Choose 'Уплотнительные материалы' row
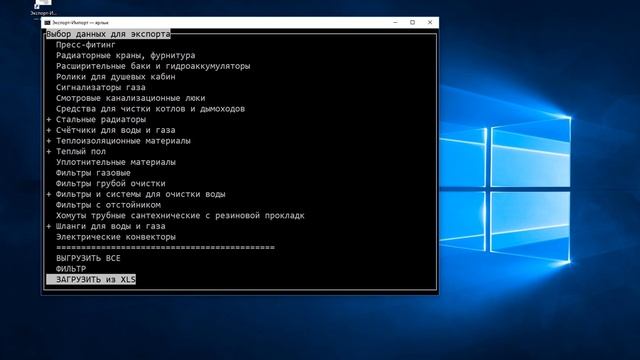This screenshot has width=640, height=360. click(x=116, y=162)
